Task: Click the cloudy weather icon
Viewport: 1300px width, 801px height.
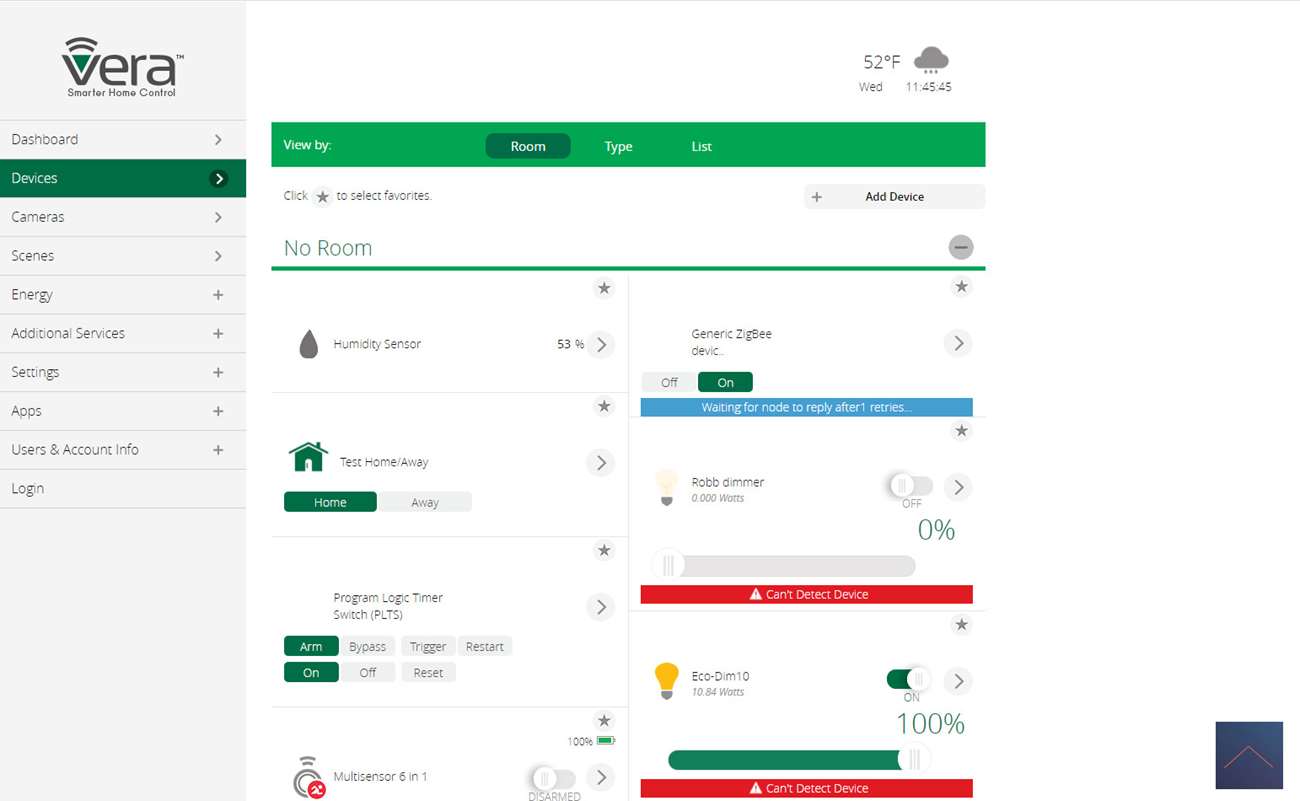Action: 931,60
